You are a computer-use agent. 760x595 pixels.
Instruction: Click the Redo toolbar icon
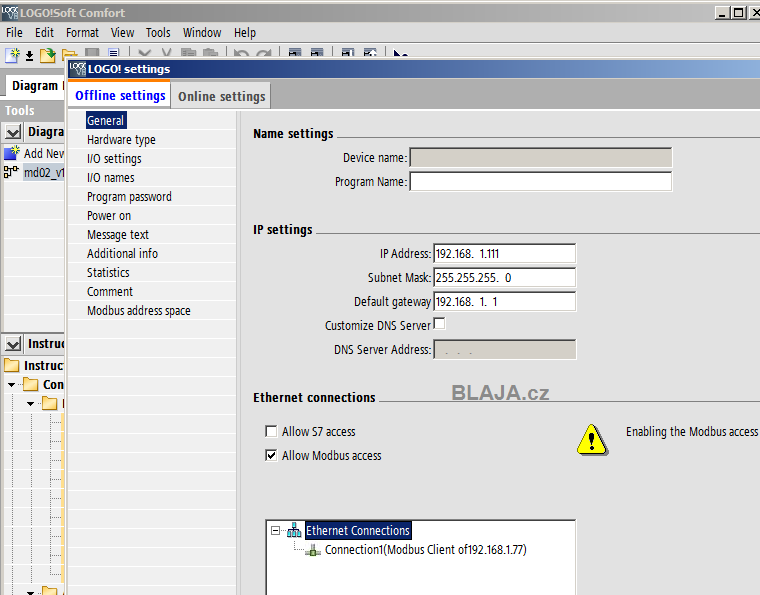point(264,53)
